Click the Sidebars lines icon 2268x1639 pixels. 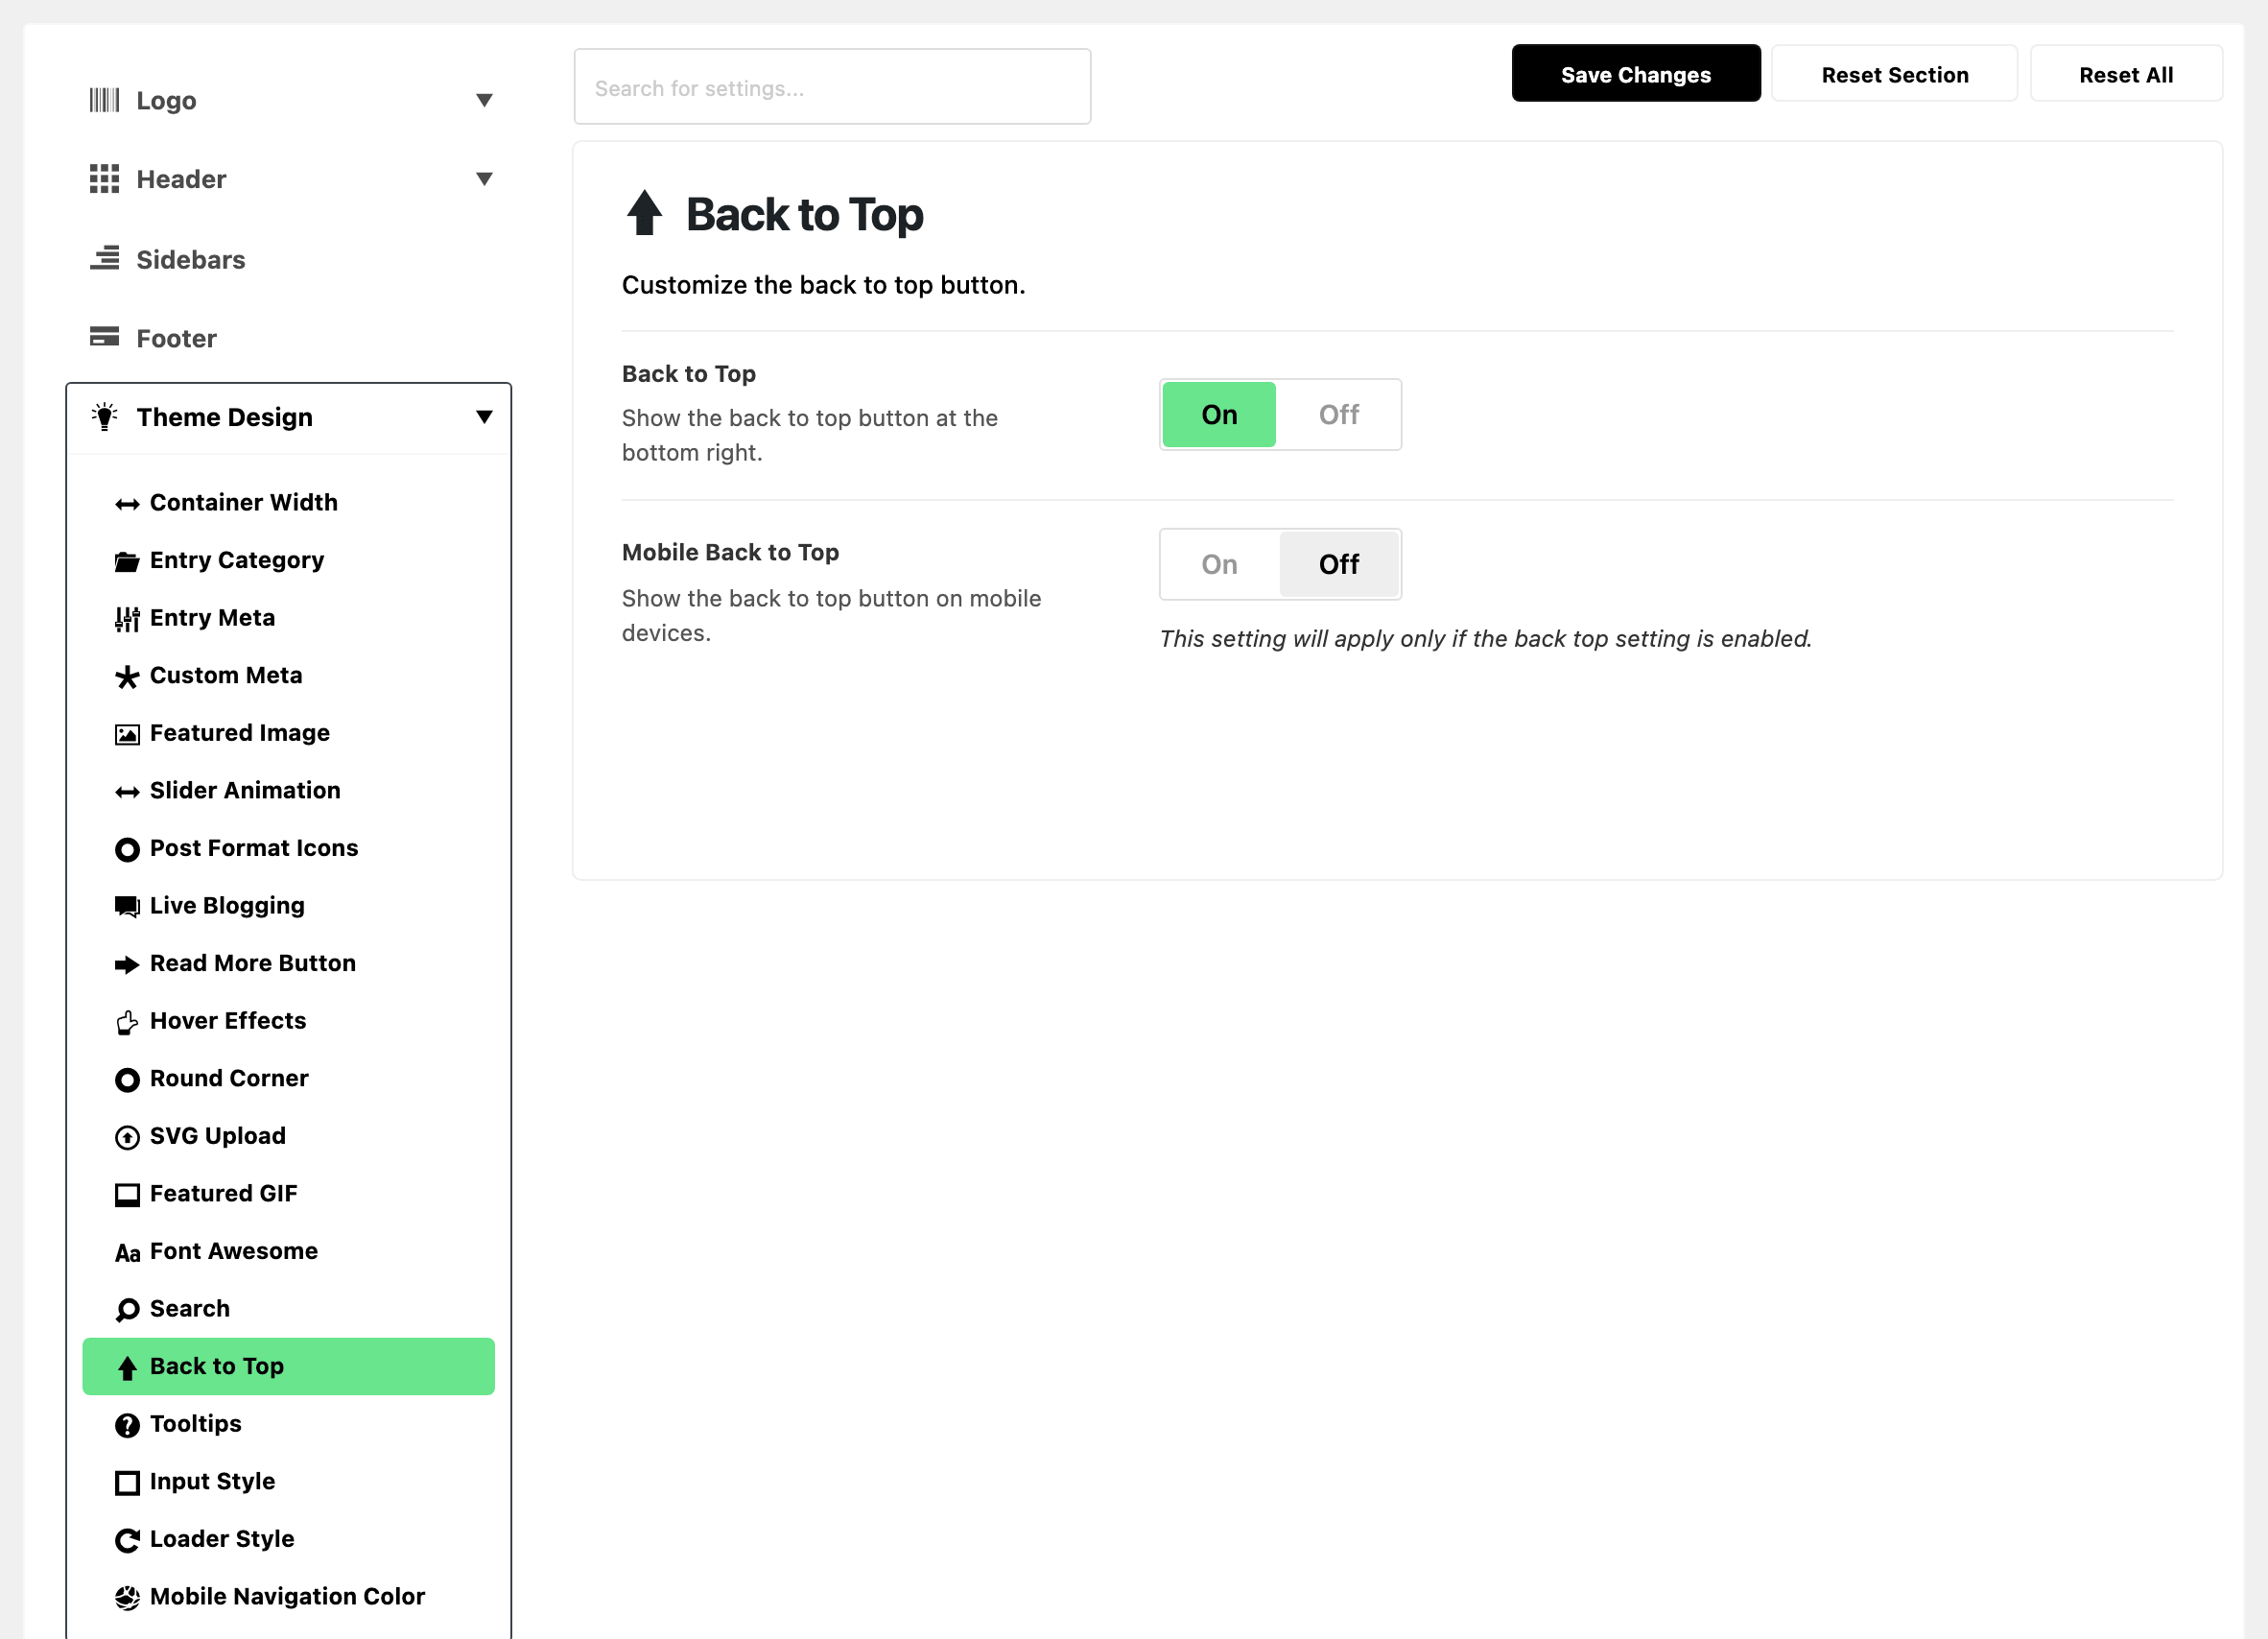pos(104,259)
